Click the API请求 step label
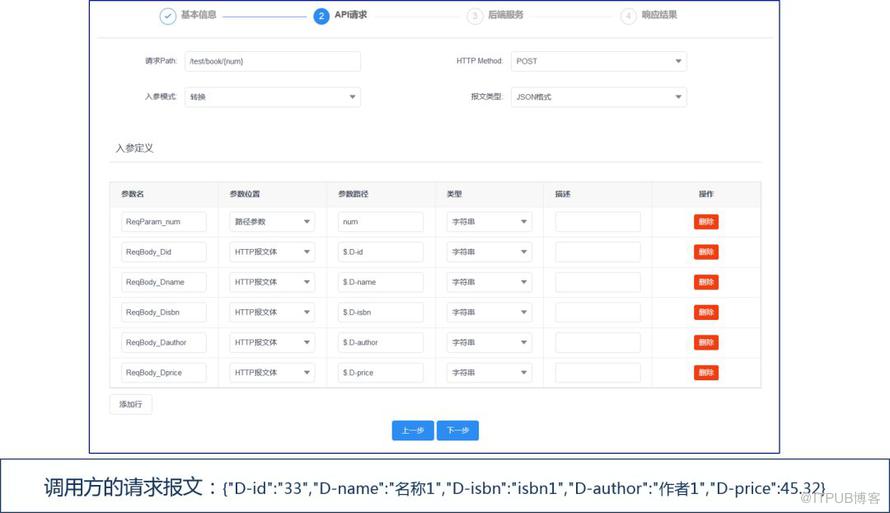This screenshot has width=890, height=513. click(351, 15)
